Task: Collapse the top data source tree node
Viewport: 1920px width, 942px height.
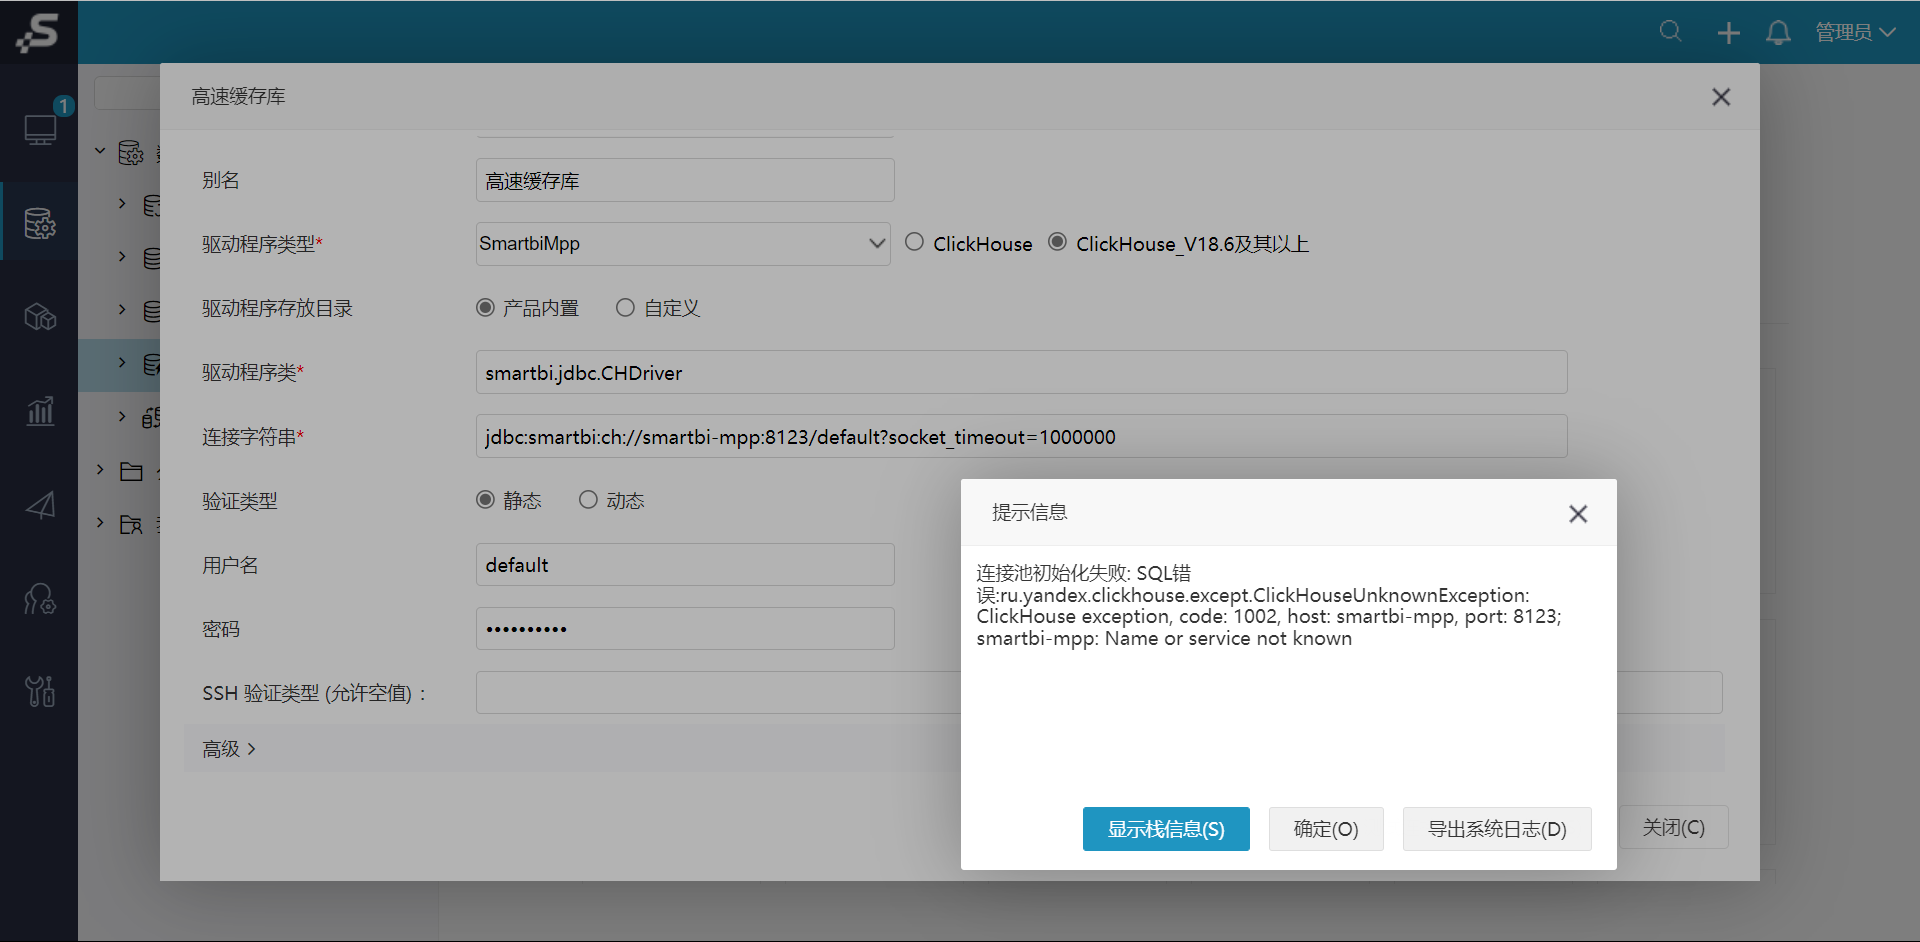Action: click(100, 151)
